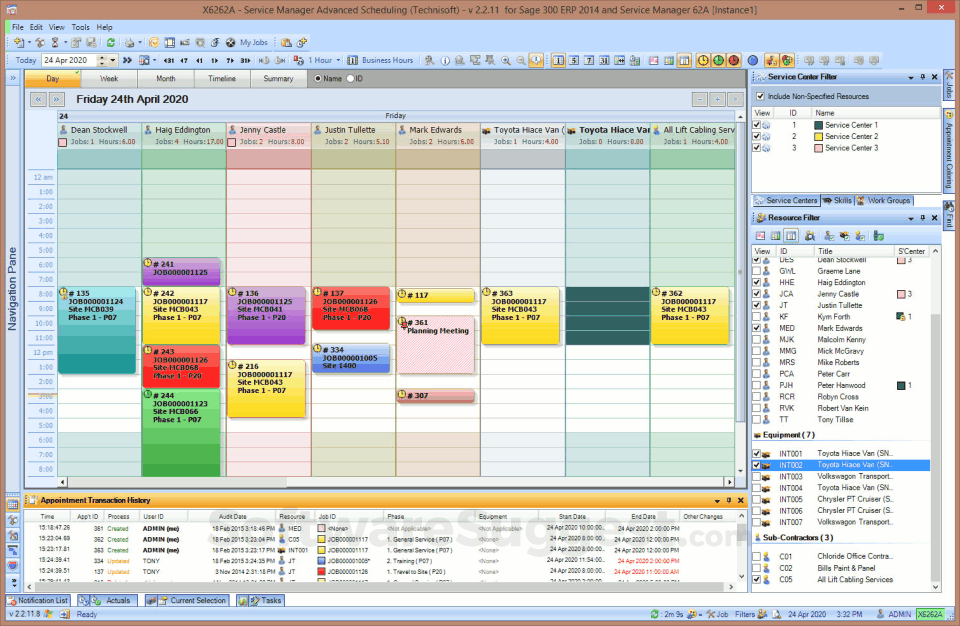
Task: Open the Tools menu
Action: point(80,28)
